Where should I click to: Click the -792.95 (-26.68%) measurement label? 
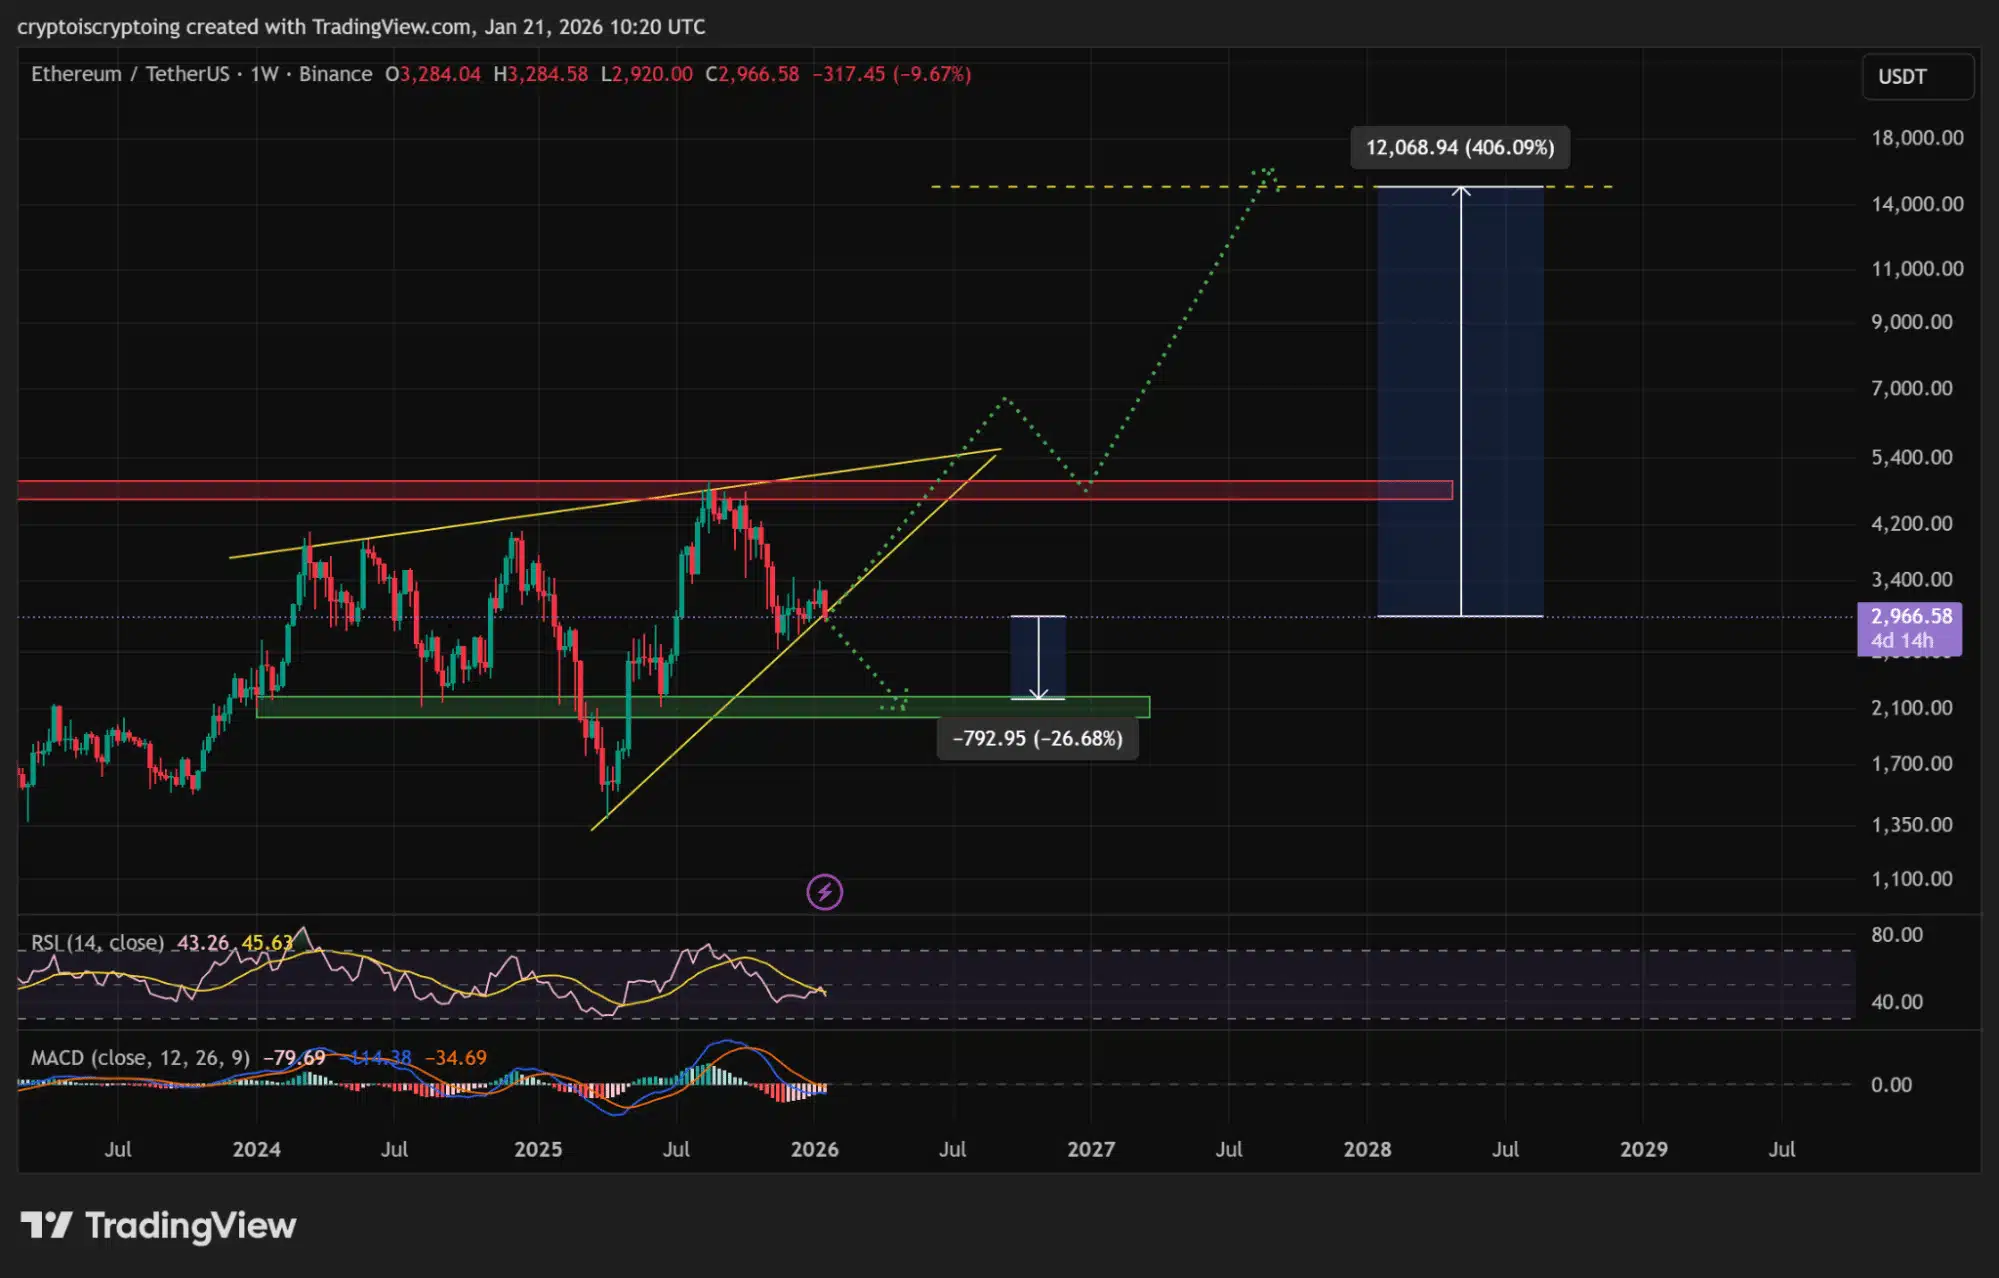pos(1037,738)
